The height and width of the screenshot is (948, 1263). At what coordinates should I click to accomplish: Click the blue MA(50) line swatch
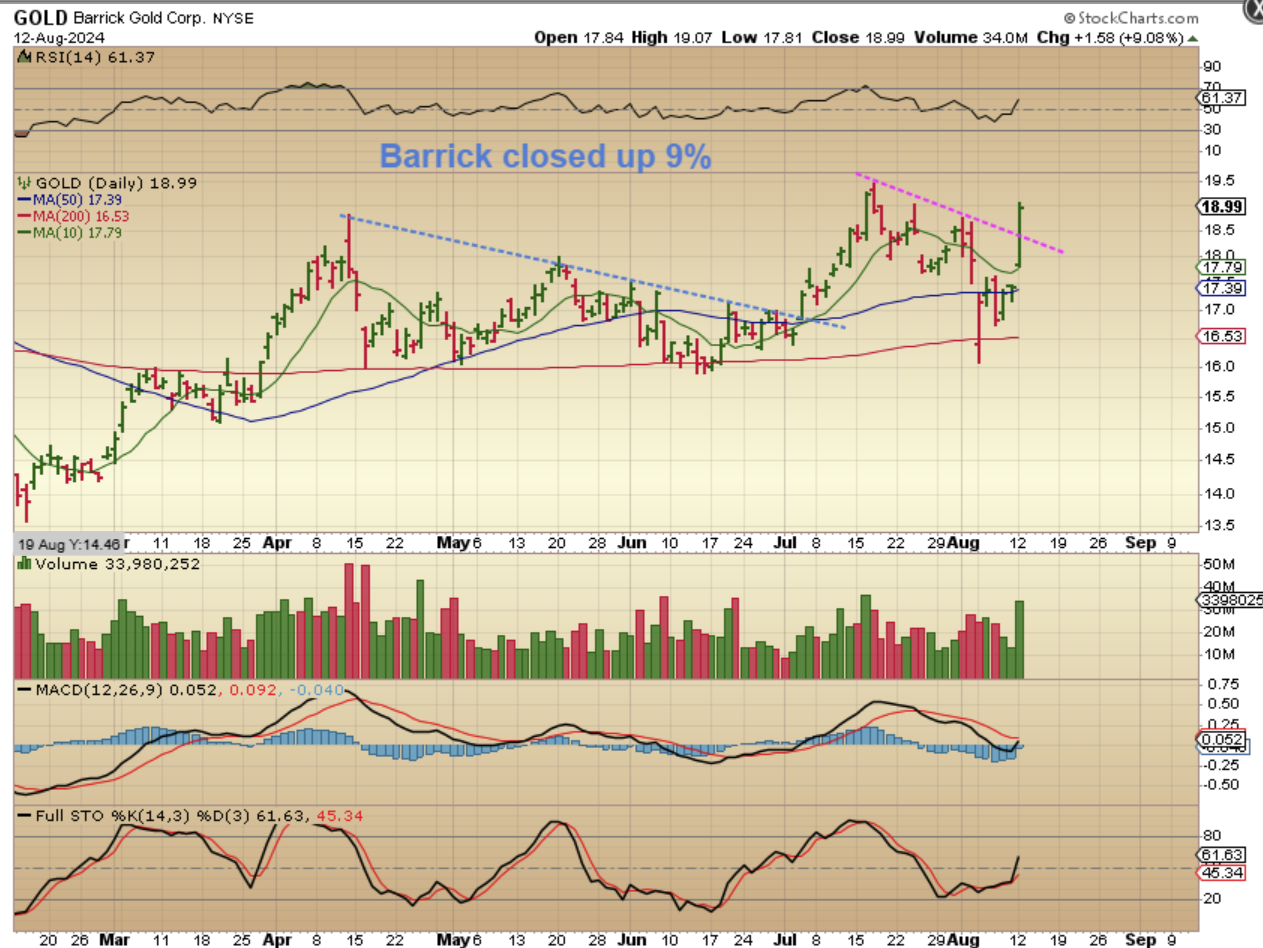tap(24, 200)
